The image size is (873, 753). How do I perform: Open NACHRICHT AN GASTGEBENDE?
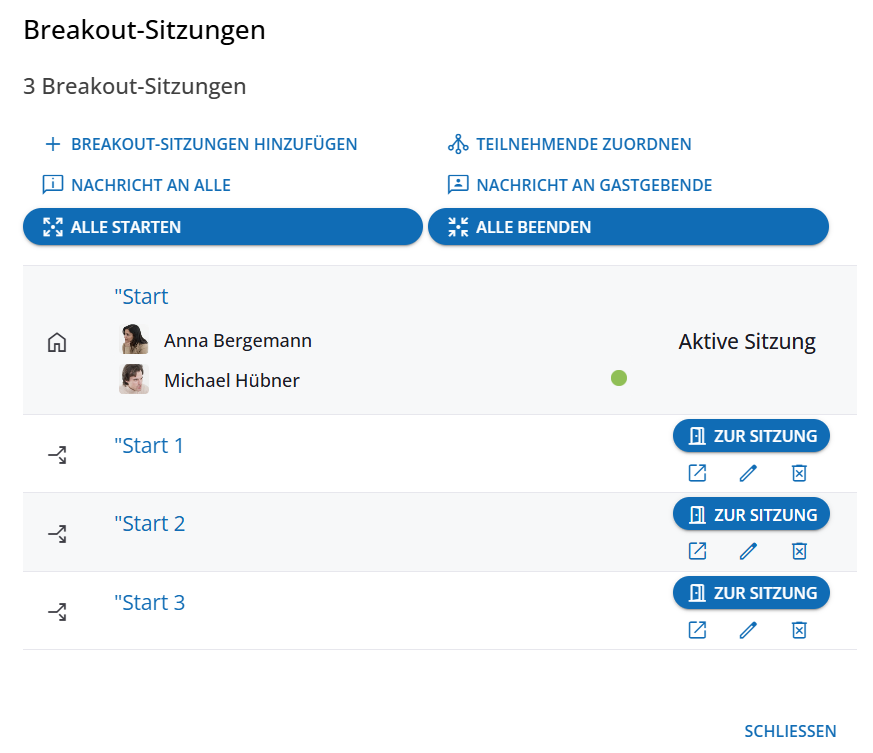coord(580,185)
